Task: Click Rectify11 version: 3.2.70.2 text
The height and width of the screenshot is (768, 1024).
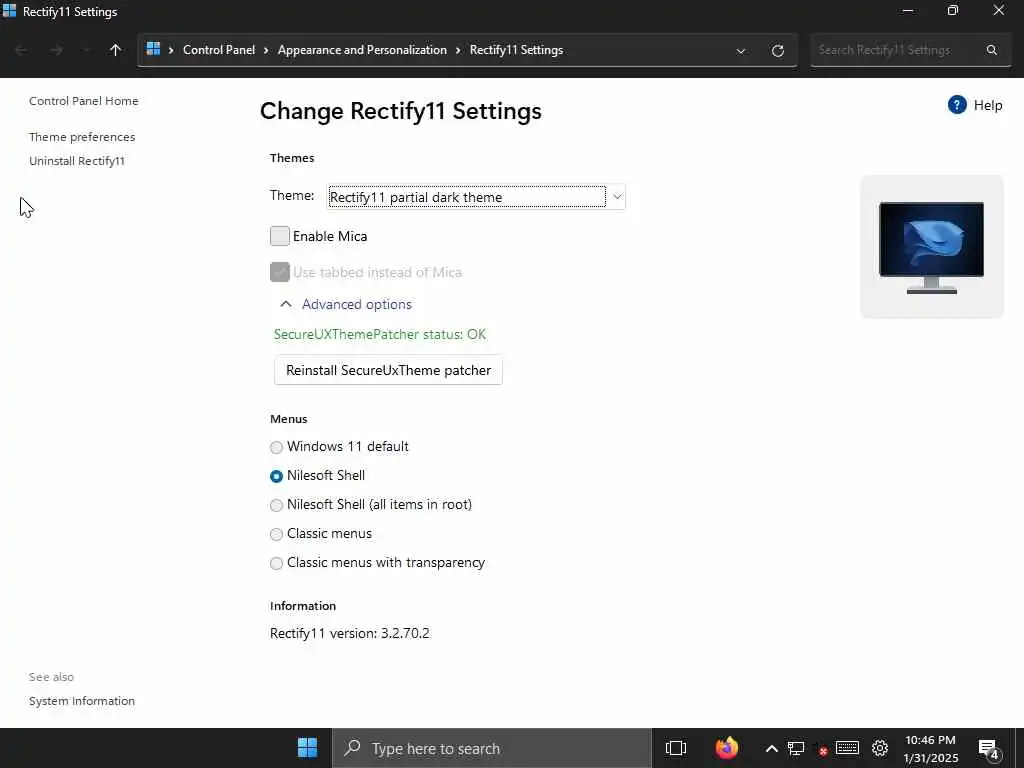Action: pyautogui.click(x=349, y=633)
